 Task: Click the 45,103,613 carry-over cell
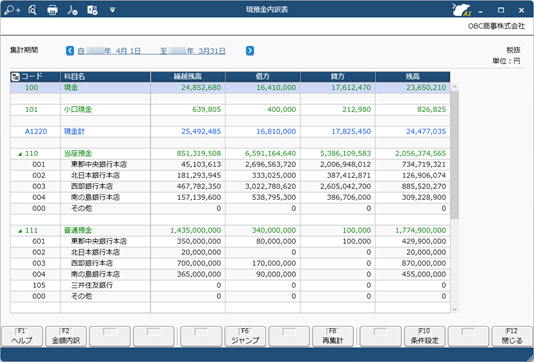coord(188,164)
